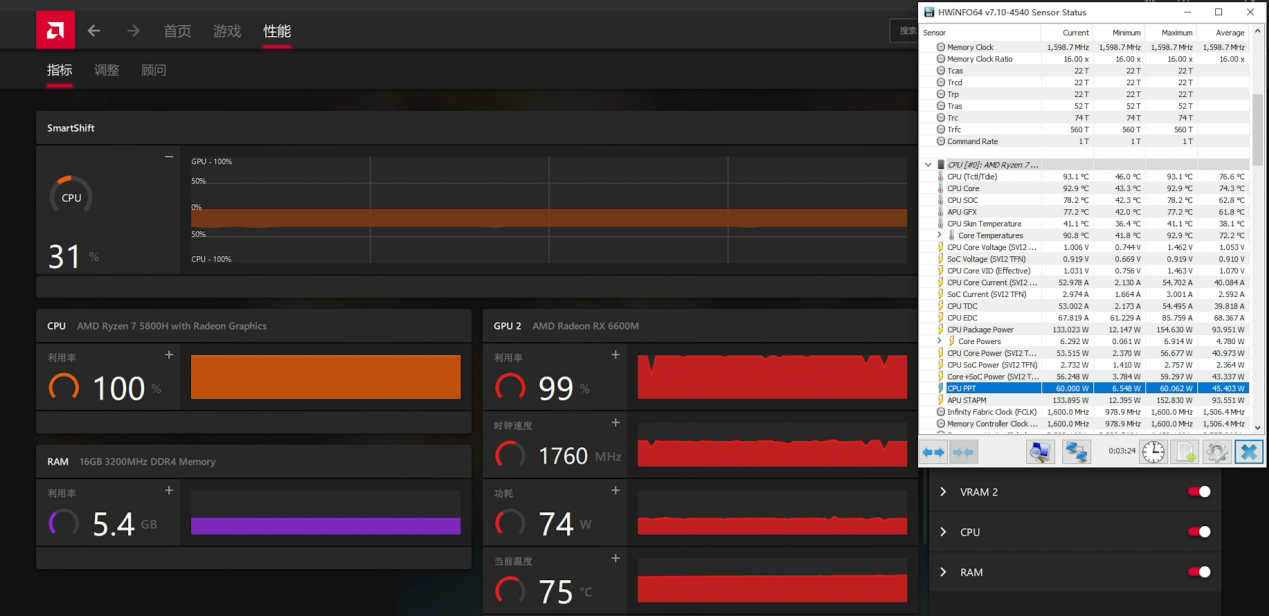Disable the CPU metrics toggle

(1198, 532)
